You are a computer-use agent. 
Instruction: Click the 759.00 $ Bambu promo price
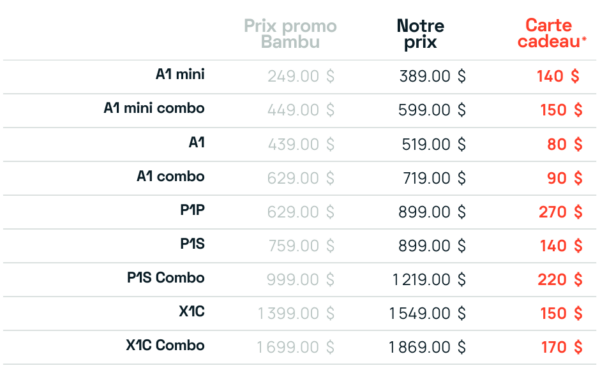point(302,246)
